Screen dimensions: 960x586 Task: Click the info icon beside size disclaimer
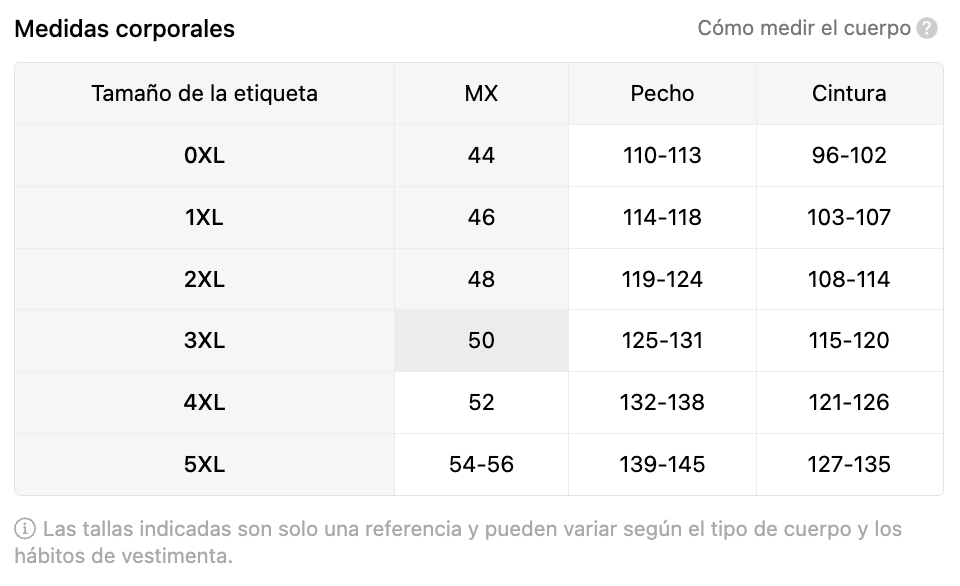point(24,528)
